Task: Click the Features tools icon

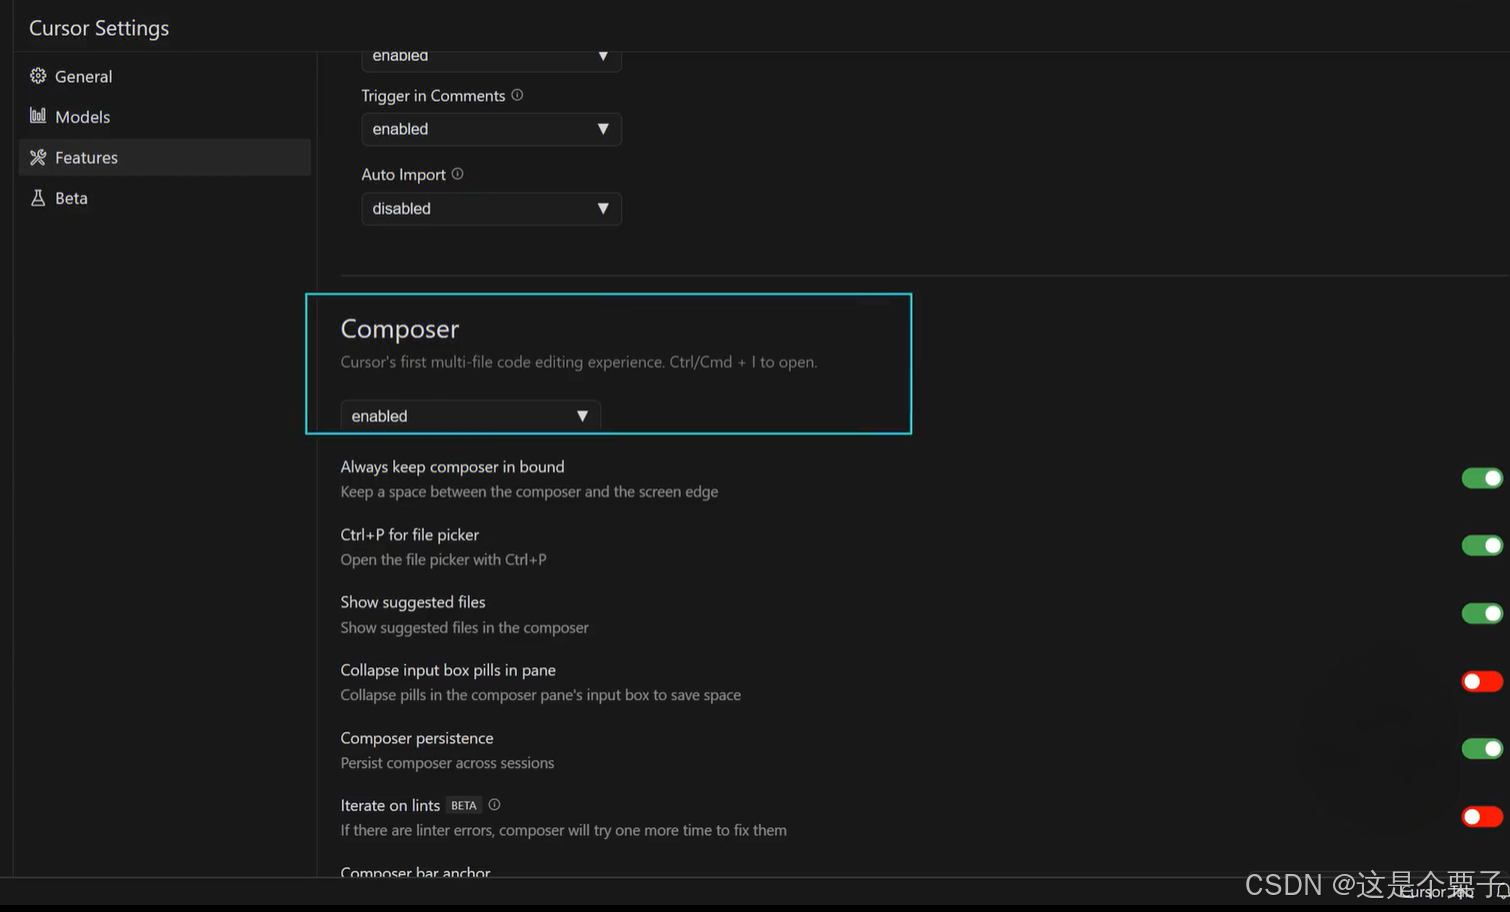Action: (x=38, y=157)
